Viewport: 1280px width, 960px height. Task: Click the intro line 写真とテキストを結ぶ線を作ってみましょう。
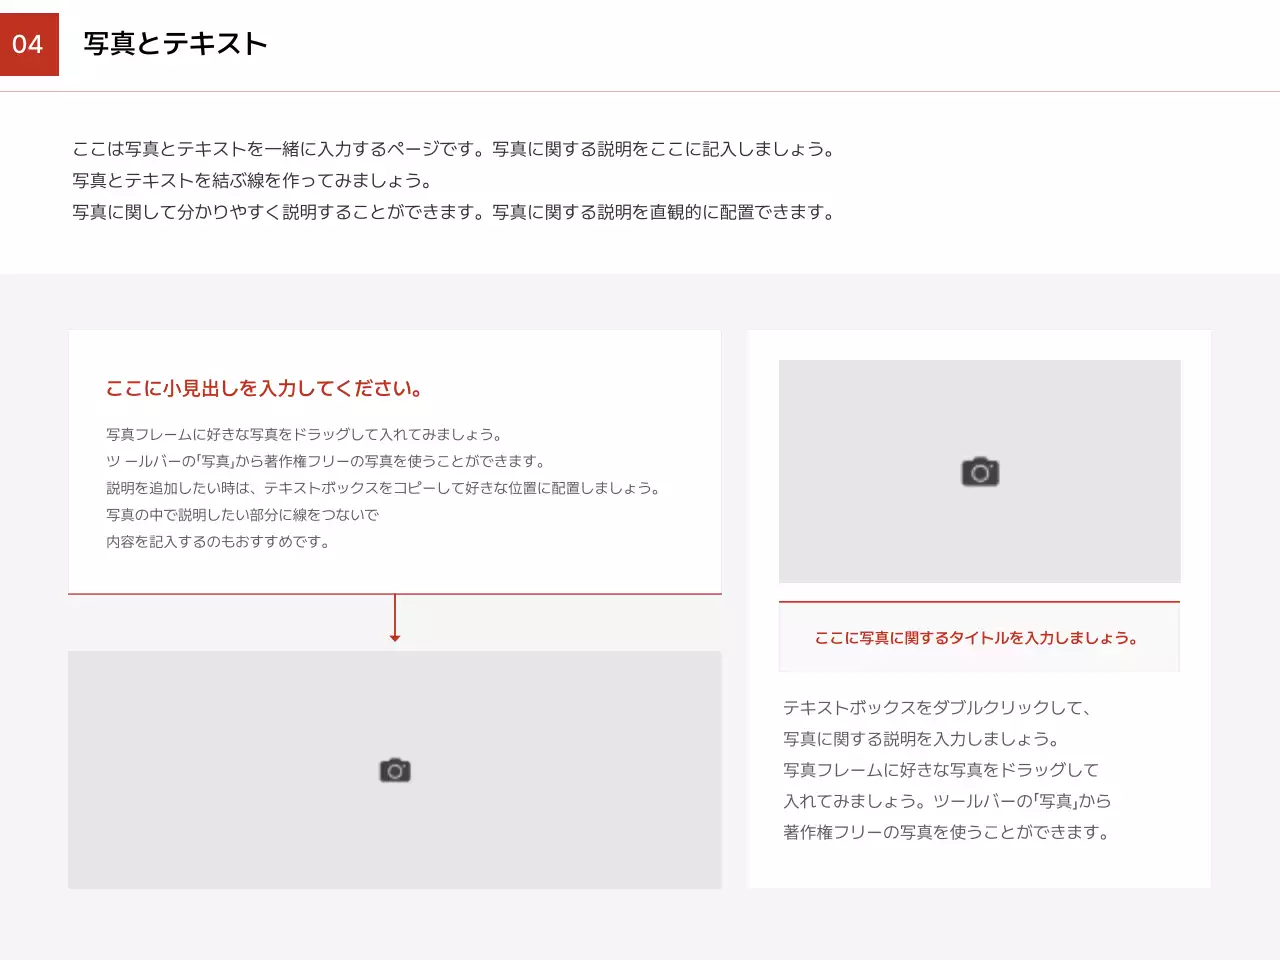[x=252, y=181]
